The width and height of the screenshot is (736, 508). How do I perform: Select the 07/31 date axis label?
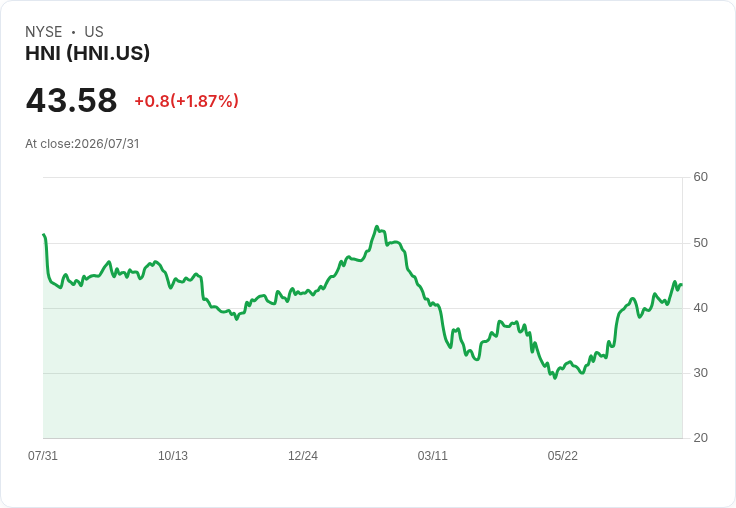tap(43, 455)
